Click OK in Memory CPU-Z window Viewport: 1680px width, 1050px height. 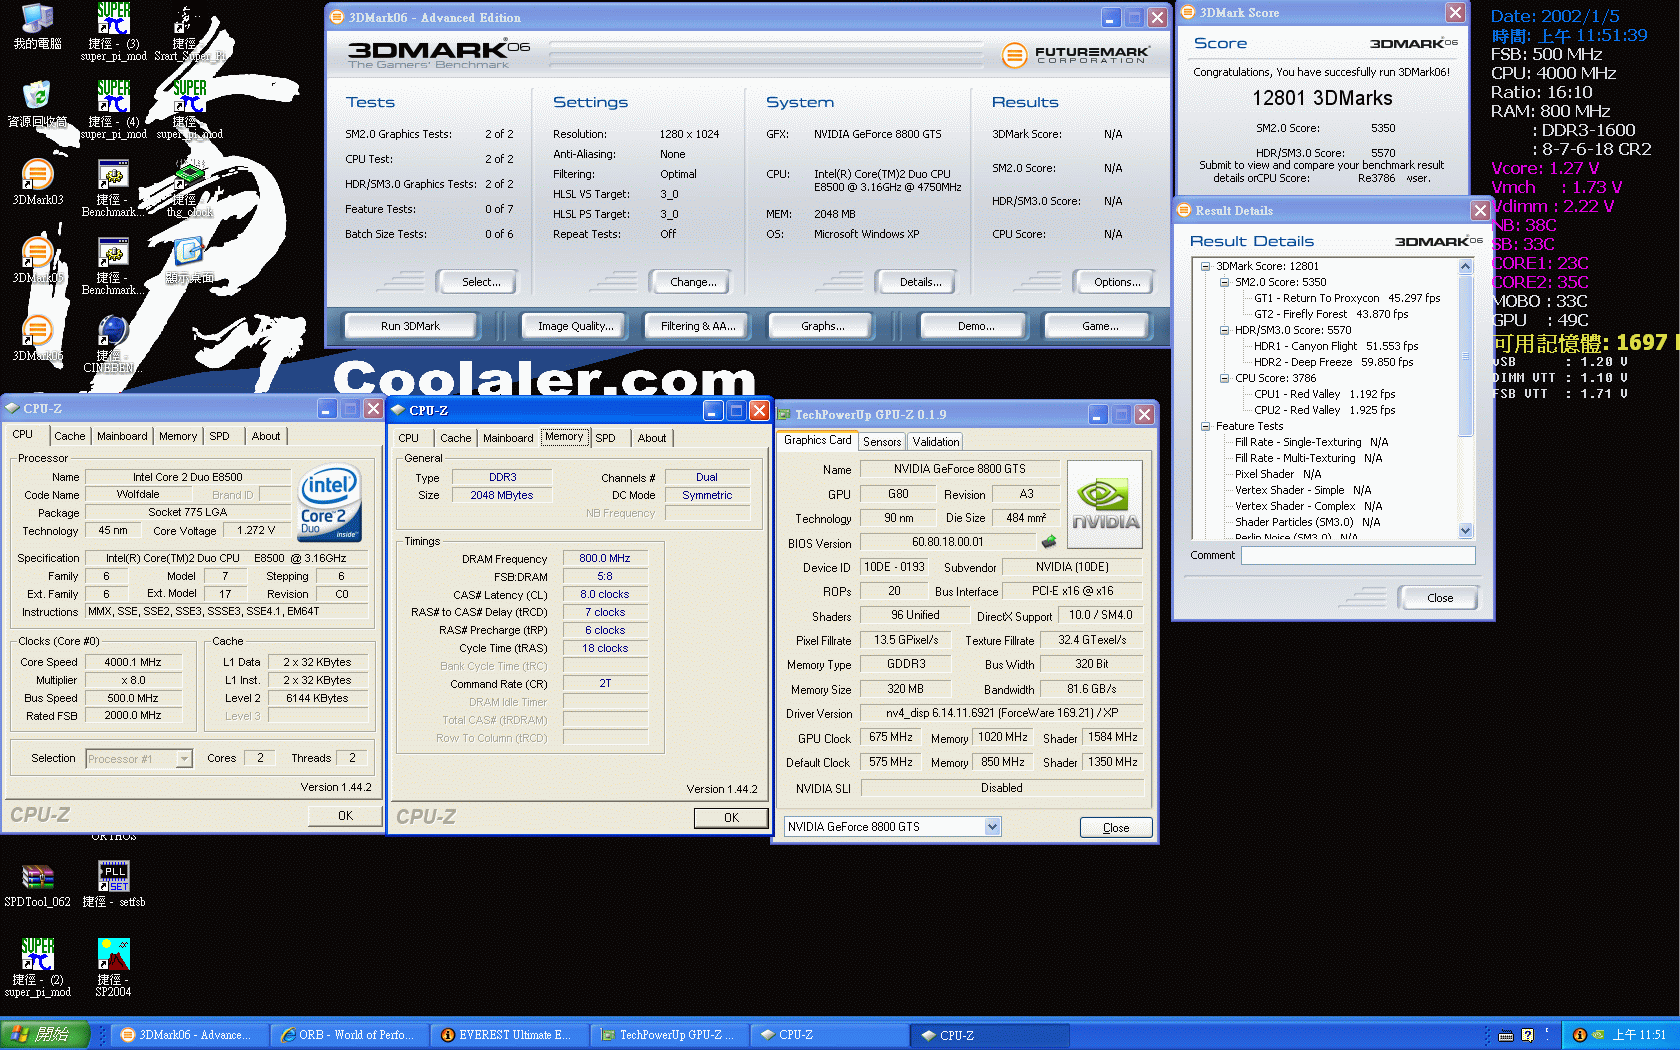(731, 818)
